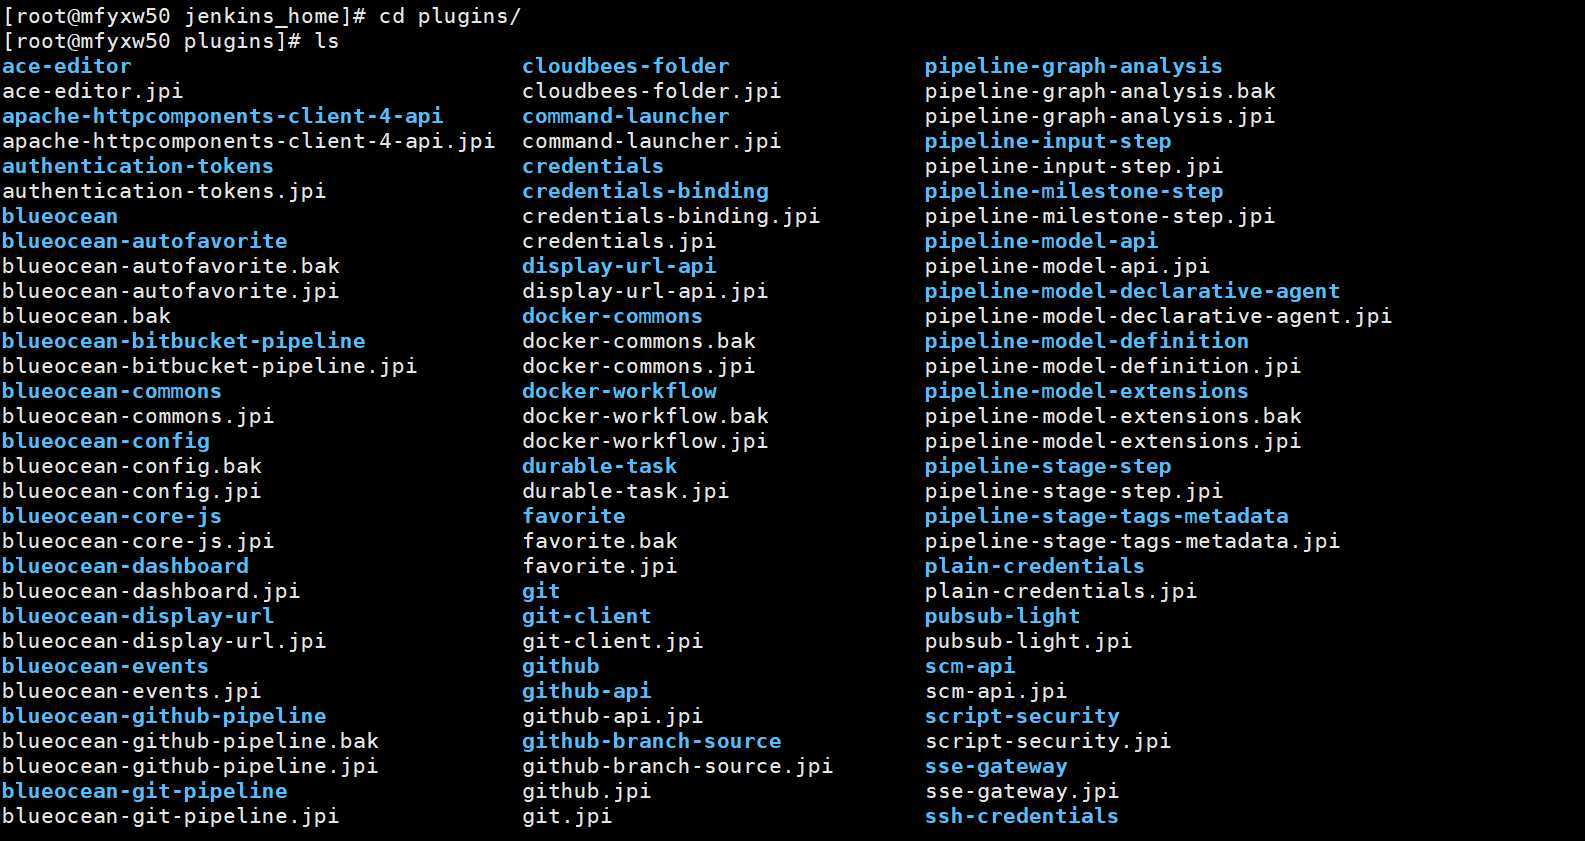Click the favorite.bak file name
1585x841 pixels.
tap(600, 541)
